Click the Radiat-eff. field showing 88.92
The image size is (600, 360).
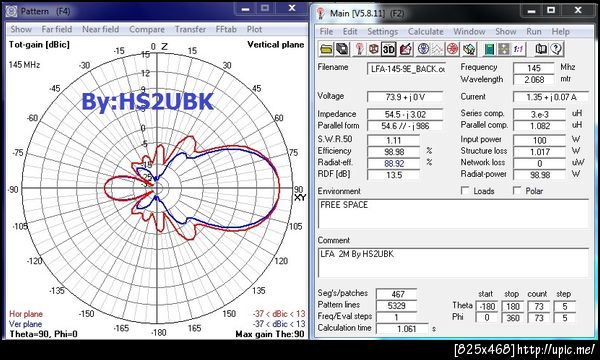click(393, 163)
